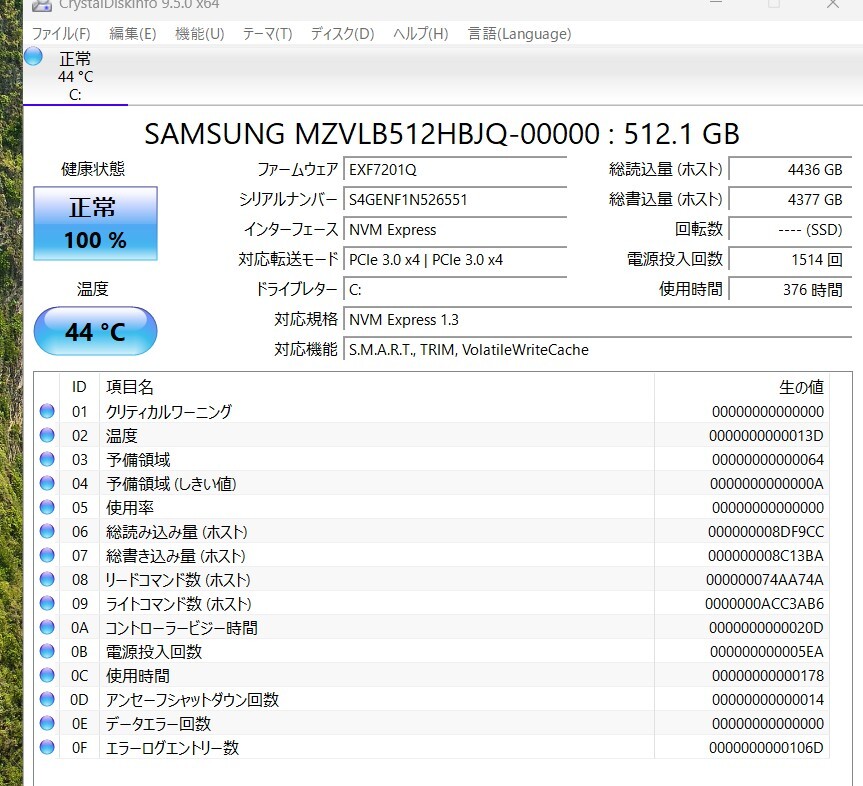This screenshot has height=786, width=863.
Task: Click the 44 °C temperature button
Action: (x=95, y=332)
